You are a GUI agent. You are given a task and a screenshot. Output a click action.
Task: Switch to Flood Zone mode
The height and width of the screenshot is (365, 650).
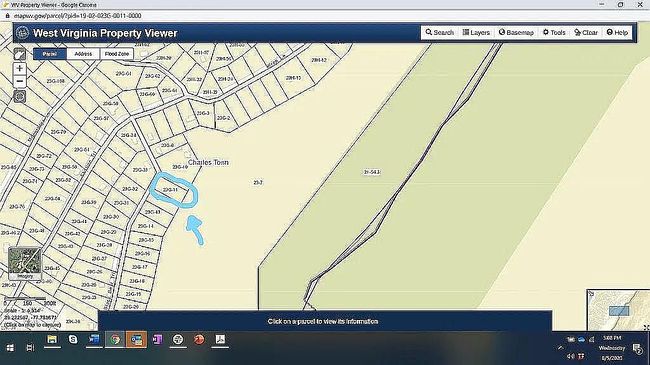tap(117, 54)
